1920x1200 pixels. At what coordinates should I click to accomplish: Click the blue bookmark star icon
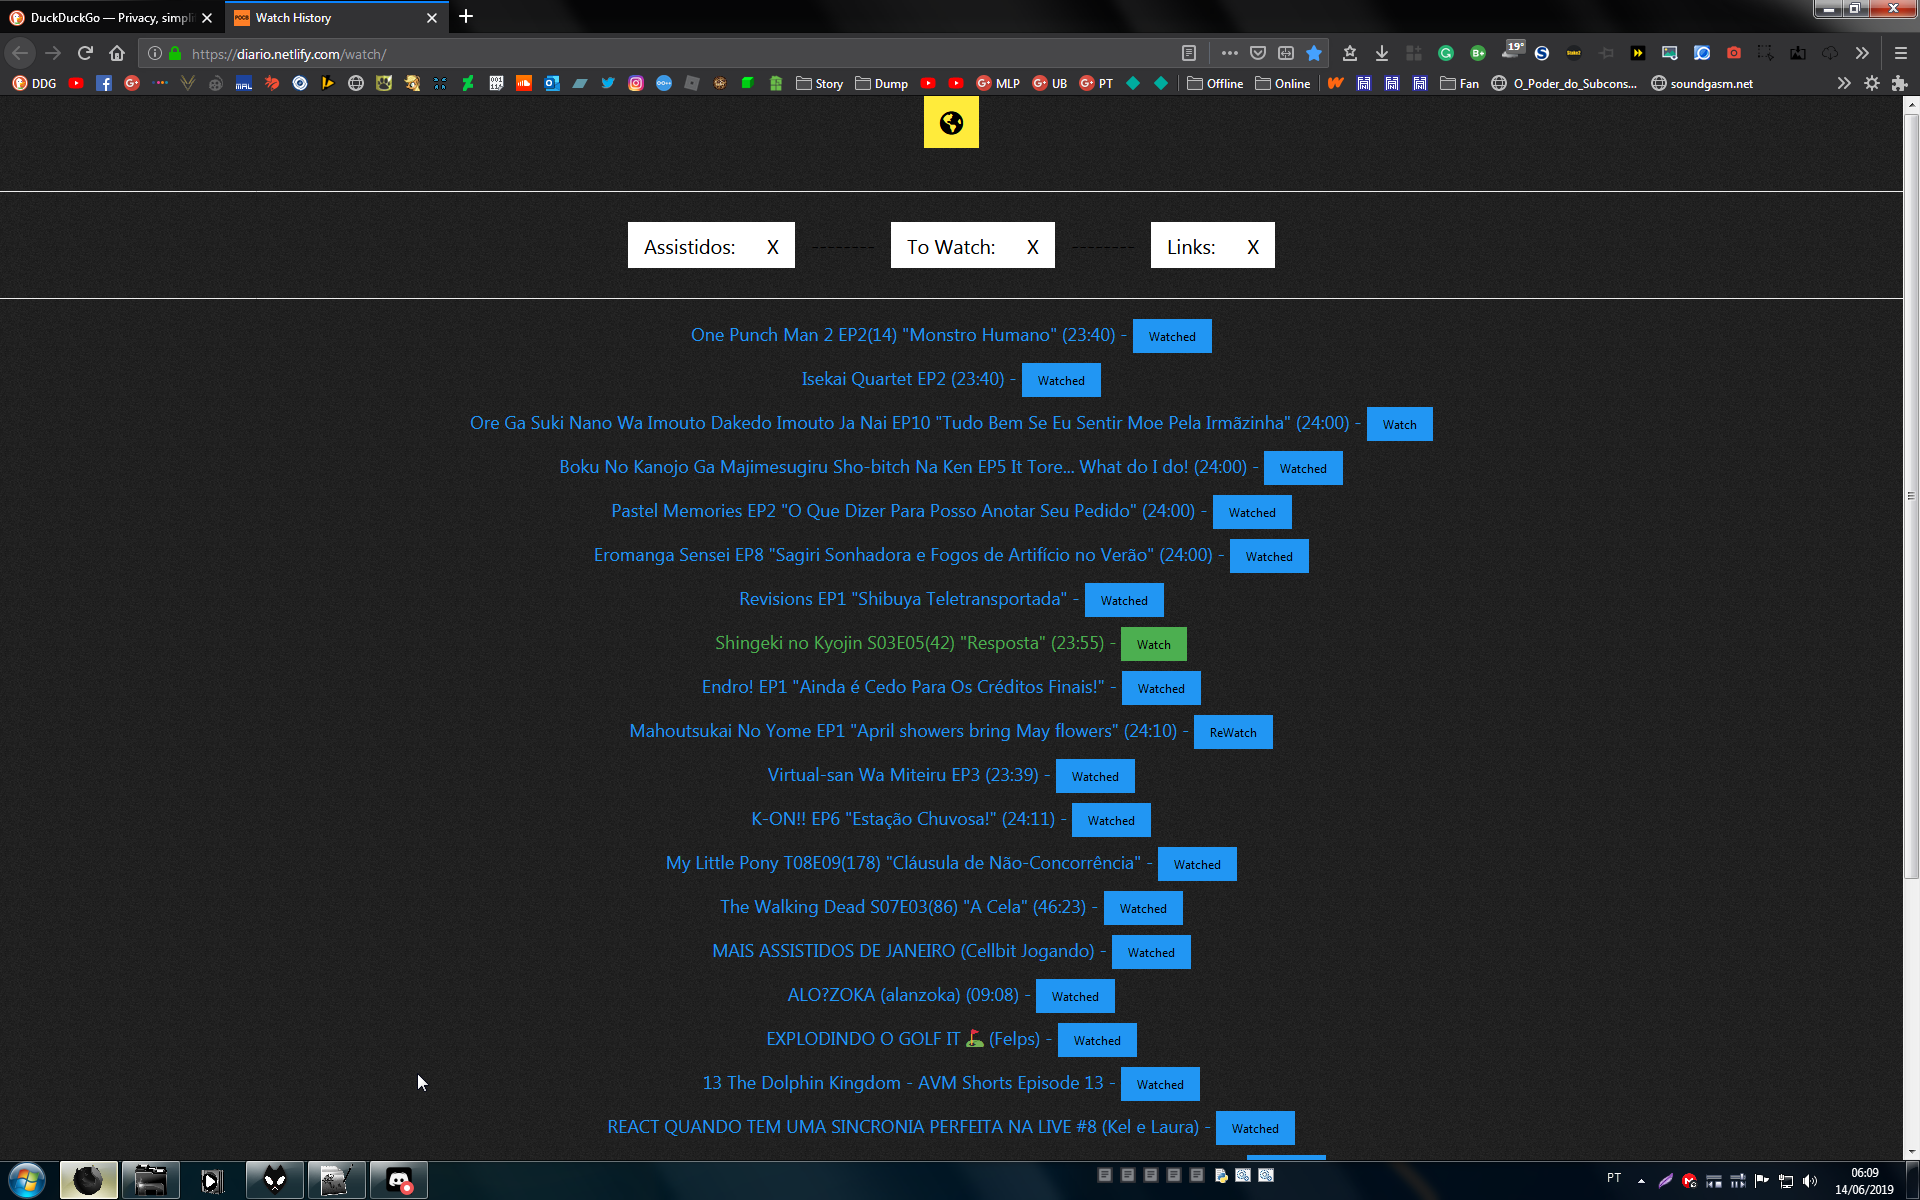(1314, 53)
